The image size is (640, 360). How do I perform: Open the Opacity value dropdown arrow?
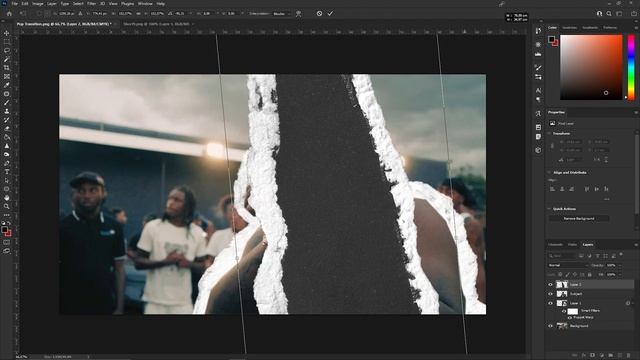pos(620,265)
